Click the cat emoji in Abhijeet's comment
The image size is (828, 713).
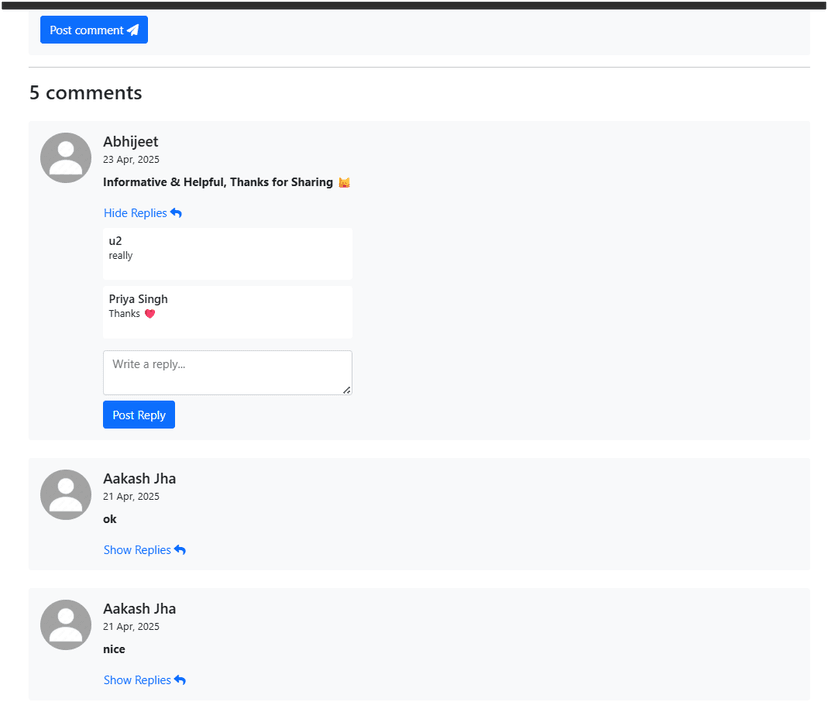point(344,183)
